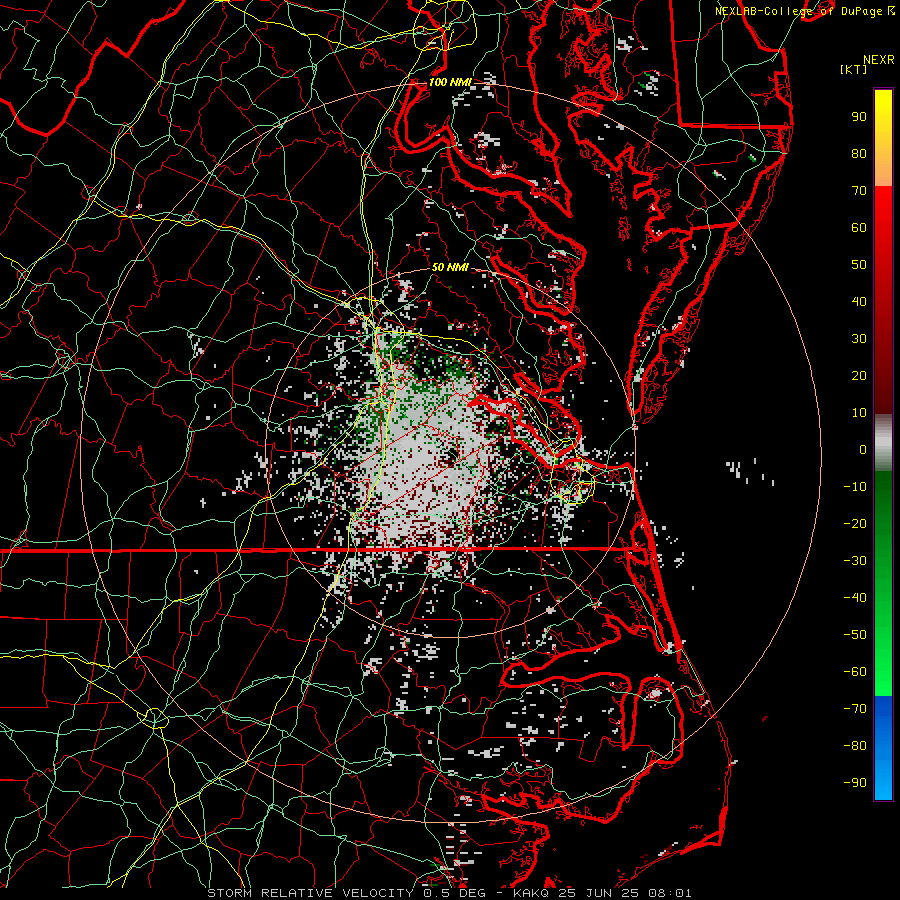This screenshot has height=900, width=900.
Task: Click the 60 value on velocity scale
Action: click(859, 228)
